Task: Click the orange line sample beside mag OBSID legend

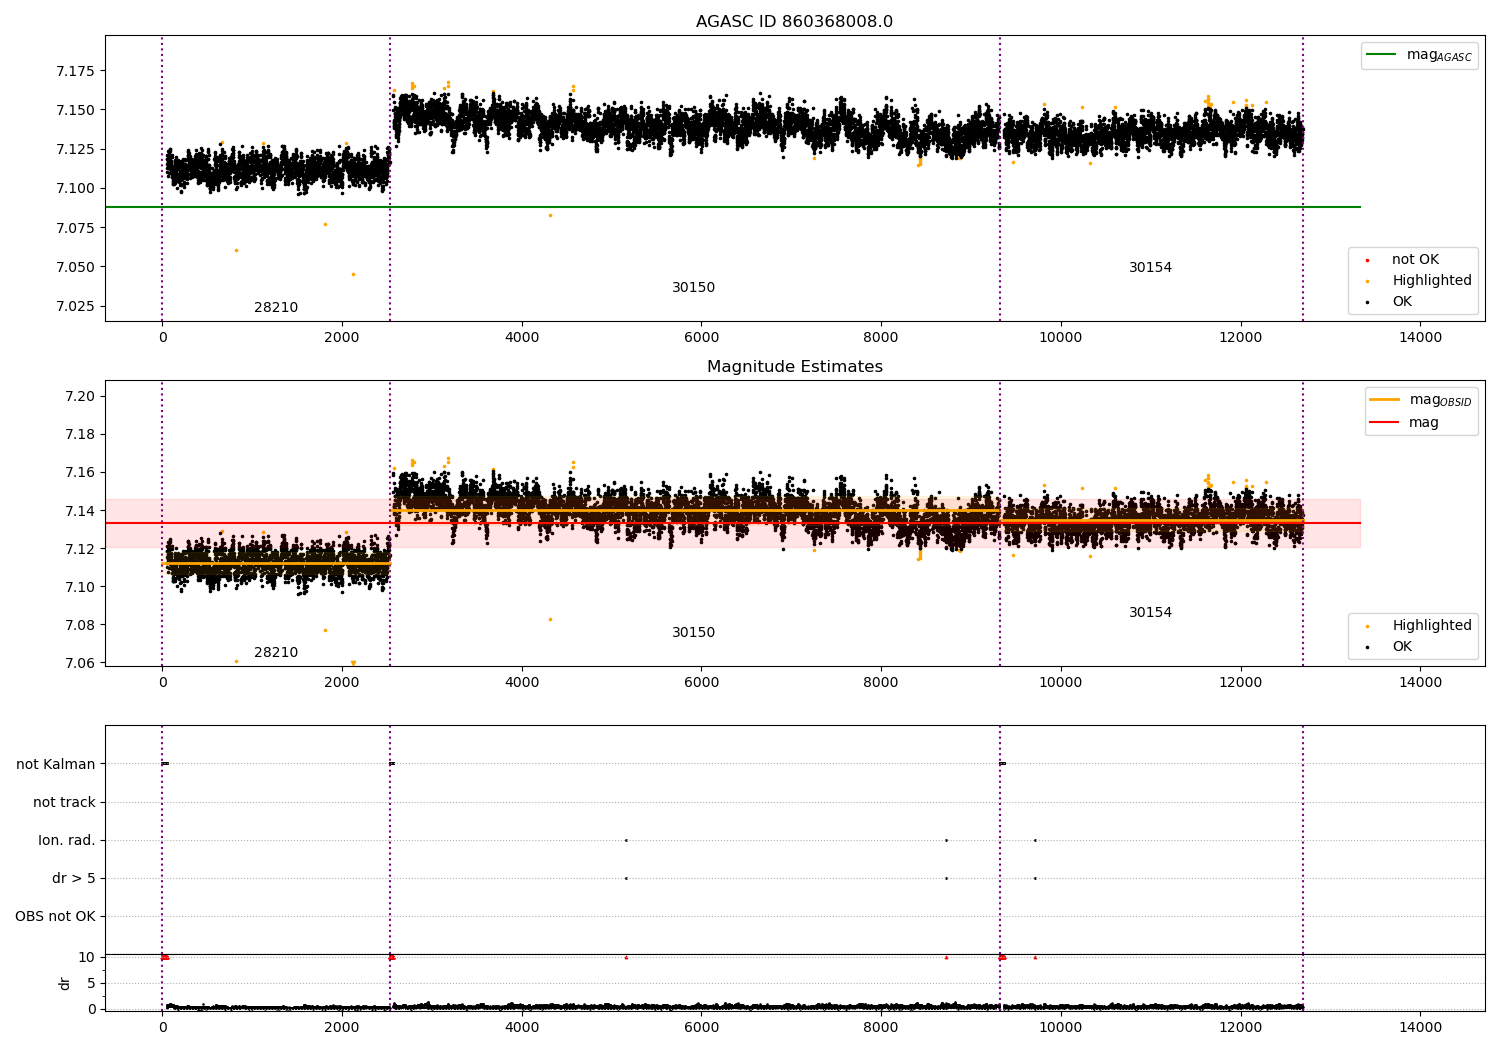Action: coord(1384,400)
